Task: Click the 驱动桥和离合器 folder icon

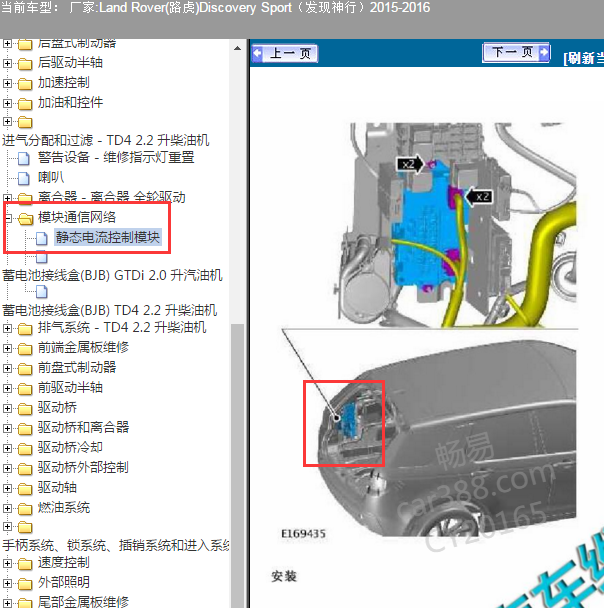Action: click(x=25, y=428)
